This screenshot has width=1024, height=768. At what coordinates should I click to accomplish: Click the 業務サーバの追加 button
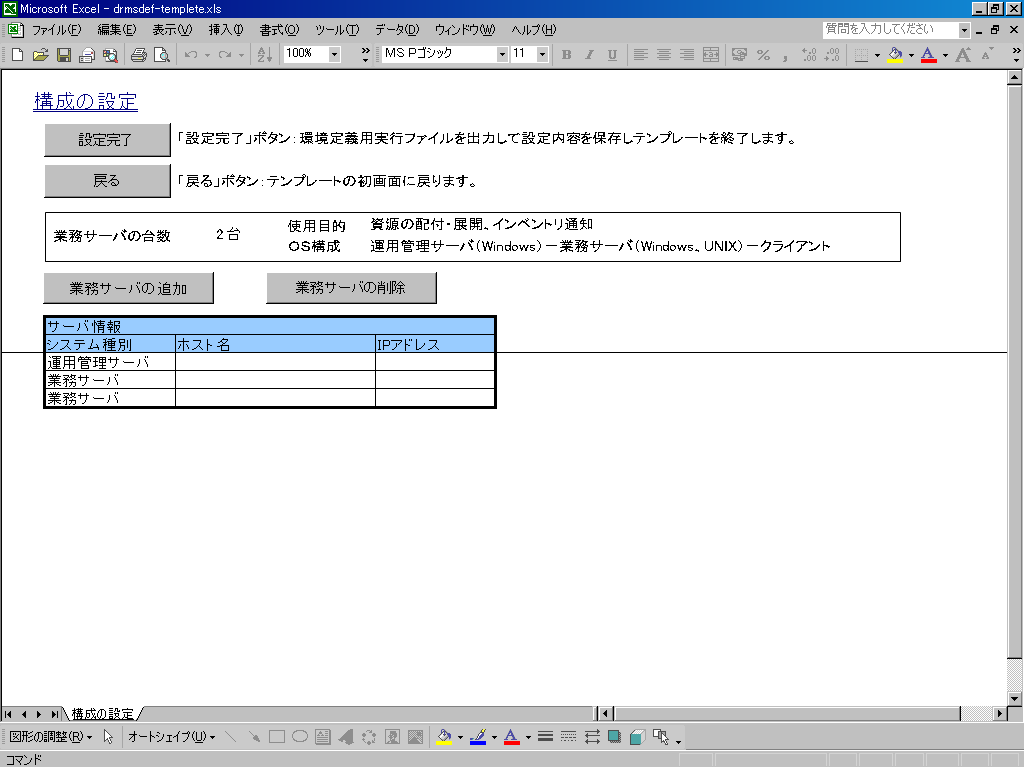pos(129,288)
